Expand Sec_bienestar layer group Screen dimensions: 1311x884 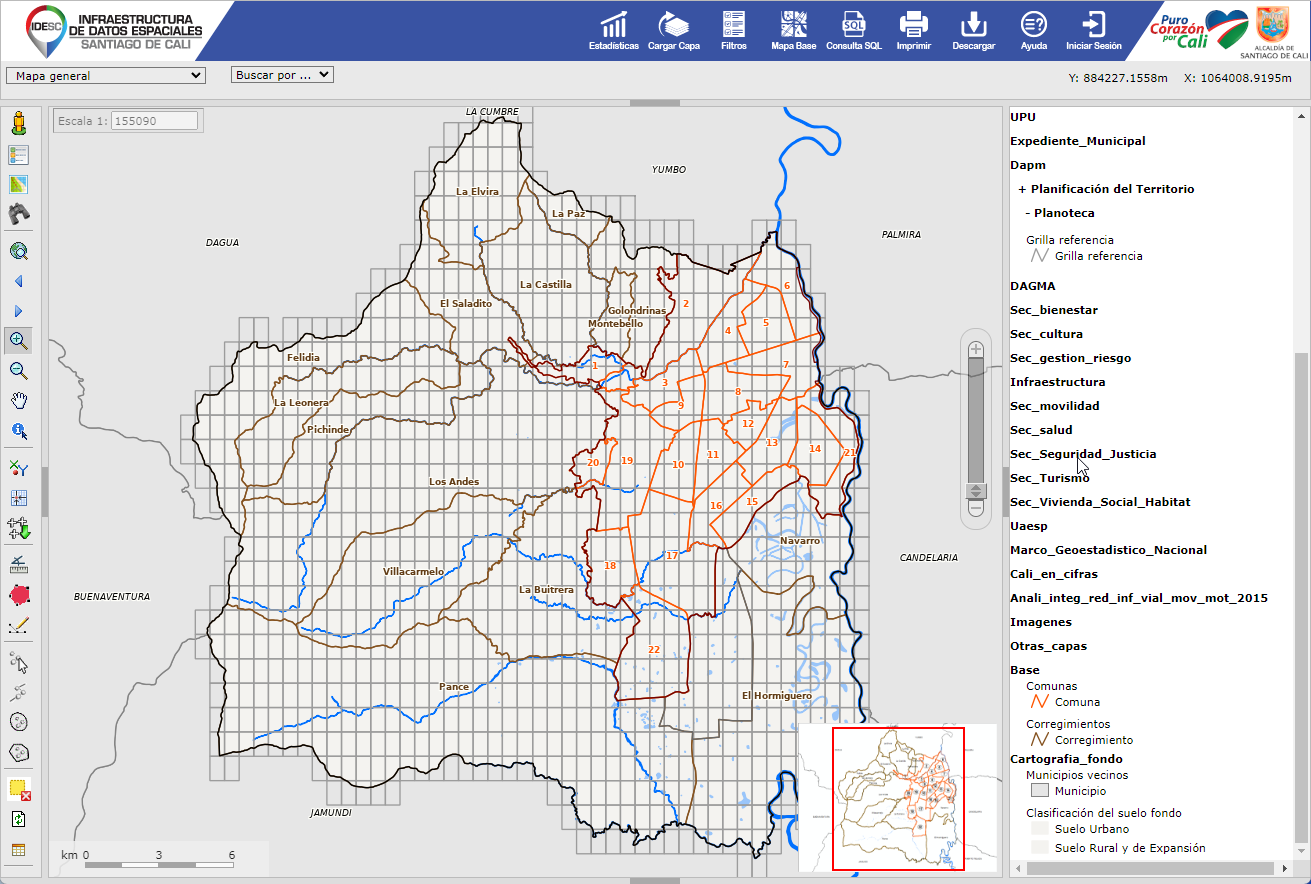tap(1054, 310)
